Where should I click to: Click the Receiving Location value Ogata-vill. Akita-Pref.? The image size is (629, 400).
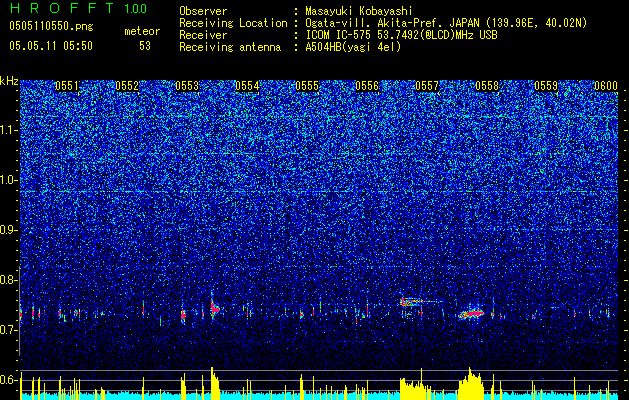375,23
